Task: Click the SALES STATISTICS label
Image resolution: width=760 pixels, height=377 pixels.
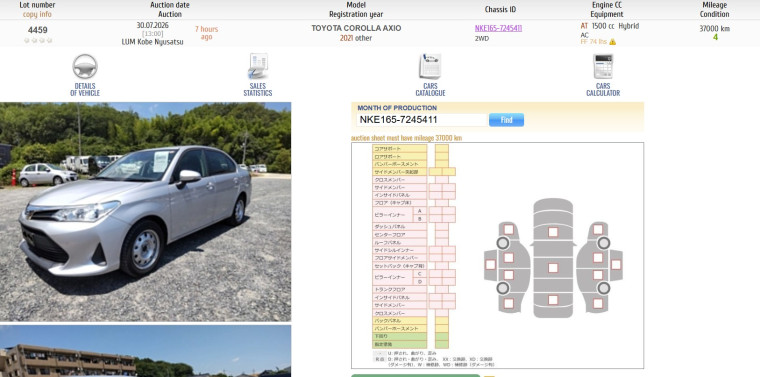Action: (x=258, y=90)
